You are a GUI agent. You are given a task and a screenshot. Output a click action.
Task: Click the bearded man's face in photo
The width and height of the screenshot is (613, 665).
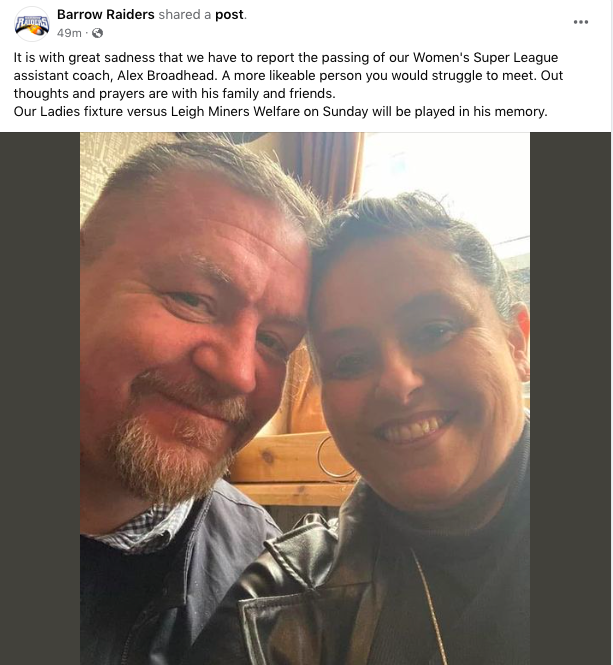[191, 339]
